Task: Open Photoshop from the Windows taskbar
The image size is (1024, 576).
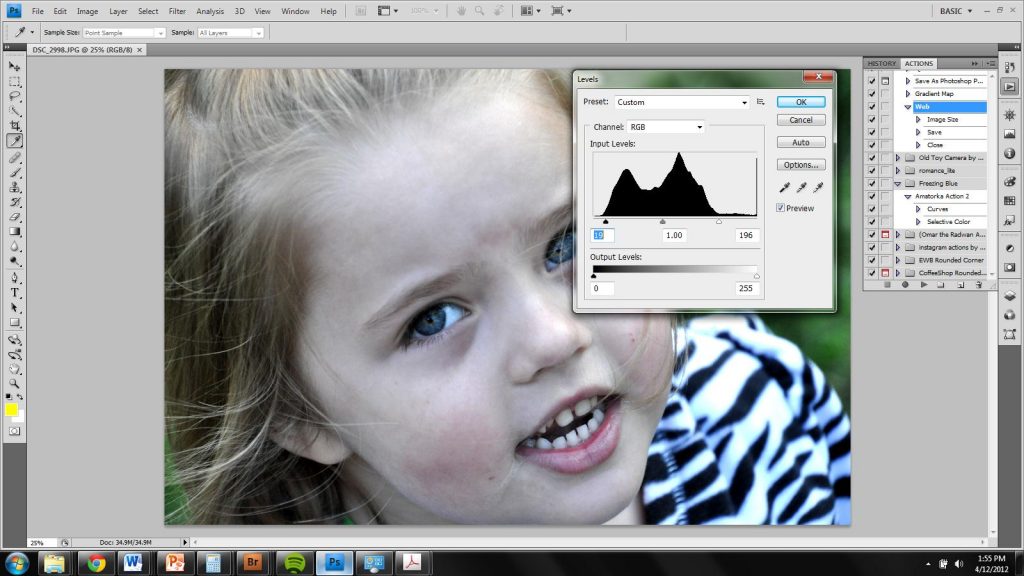Action: pyautogui.click(x=334, y=561)
